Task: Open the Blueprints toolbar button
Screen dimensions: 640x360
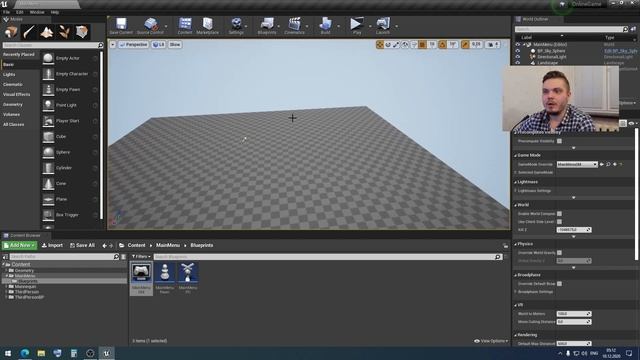Action: (x=267, y=26)
